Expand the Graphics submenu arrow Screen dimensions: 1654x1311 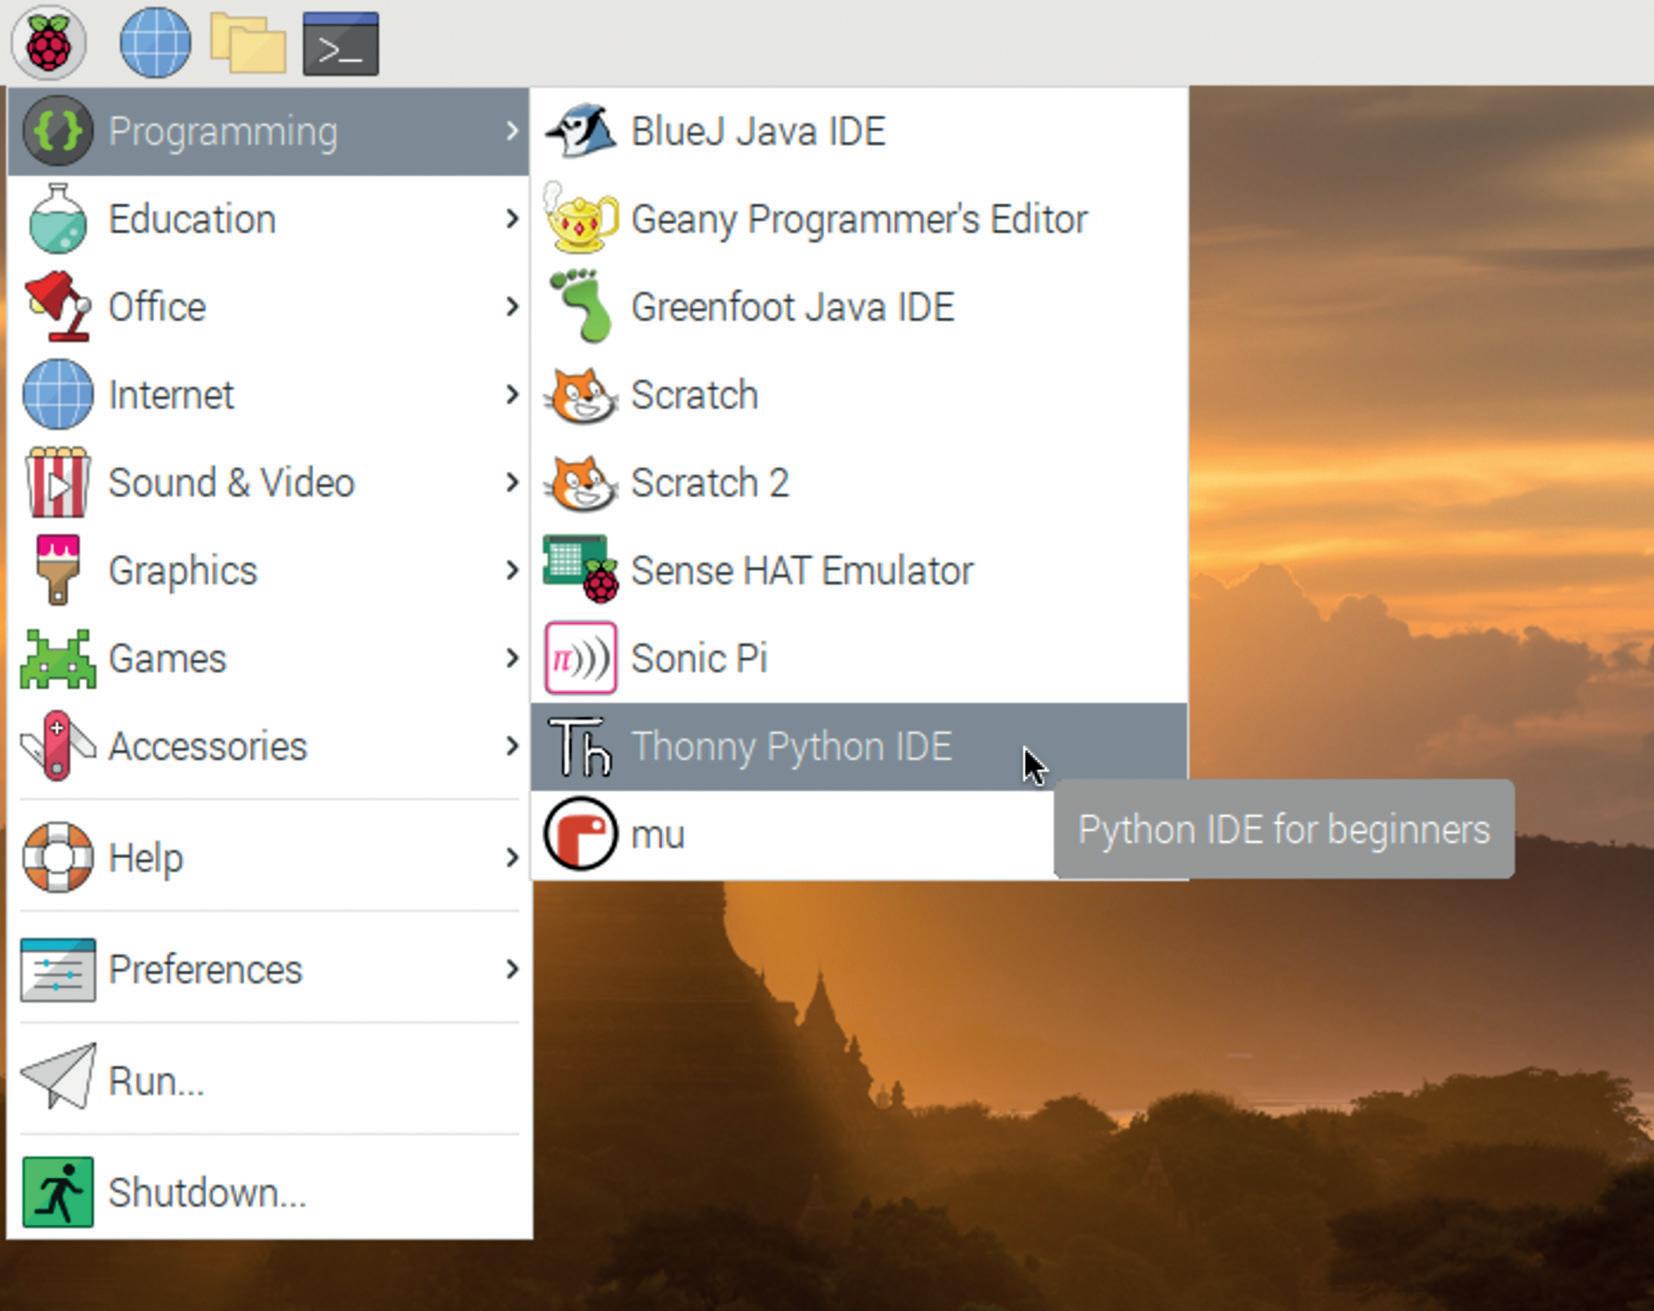pos(512,570)
